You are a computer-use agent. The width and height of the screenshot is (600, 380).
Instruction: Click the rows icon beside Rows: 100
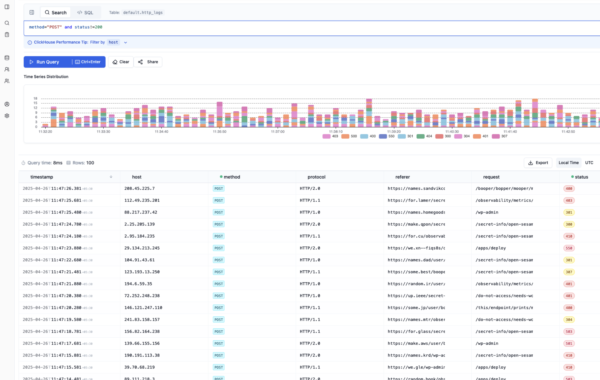coord(68,163)
